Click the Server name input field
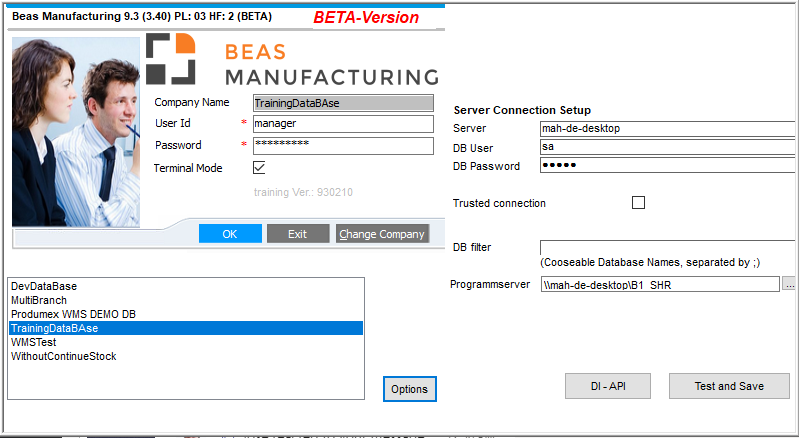799x438 pixels. click(666, 128)
